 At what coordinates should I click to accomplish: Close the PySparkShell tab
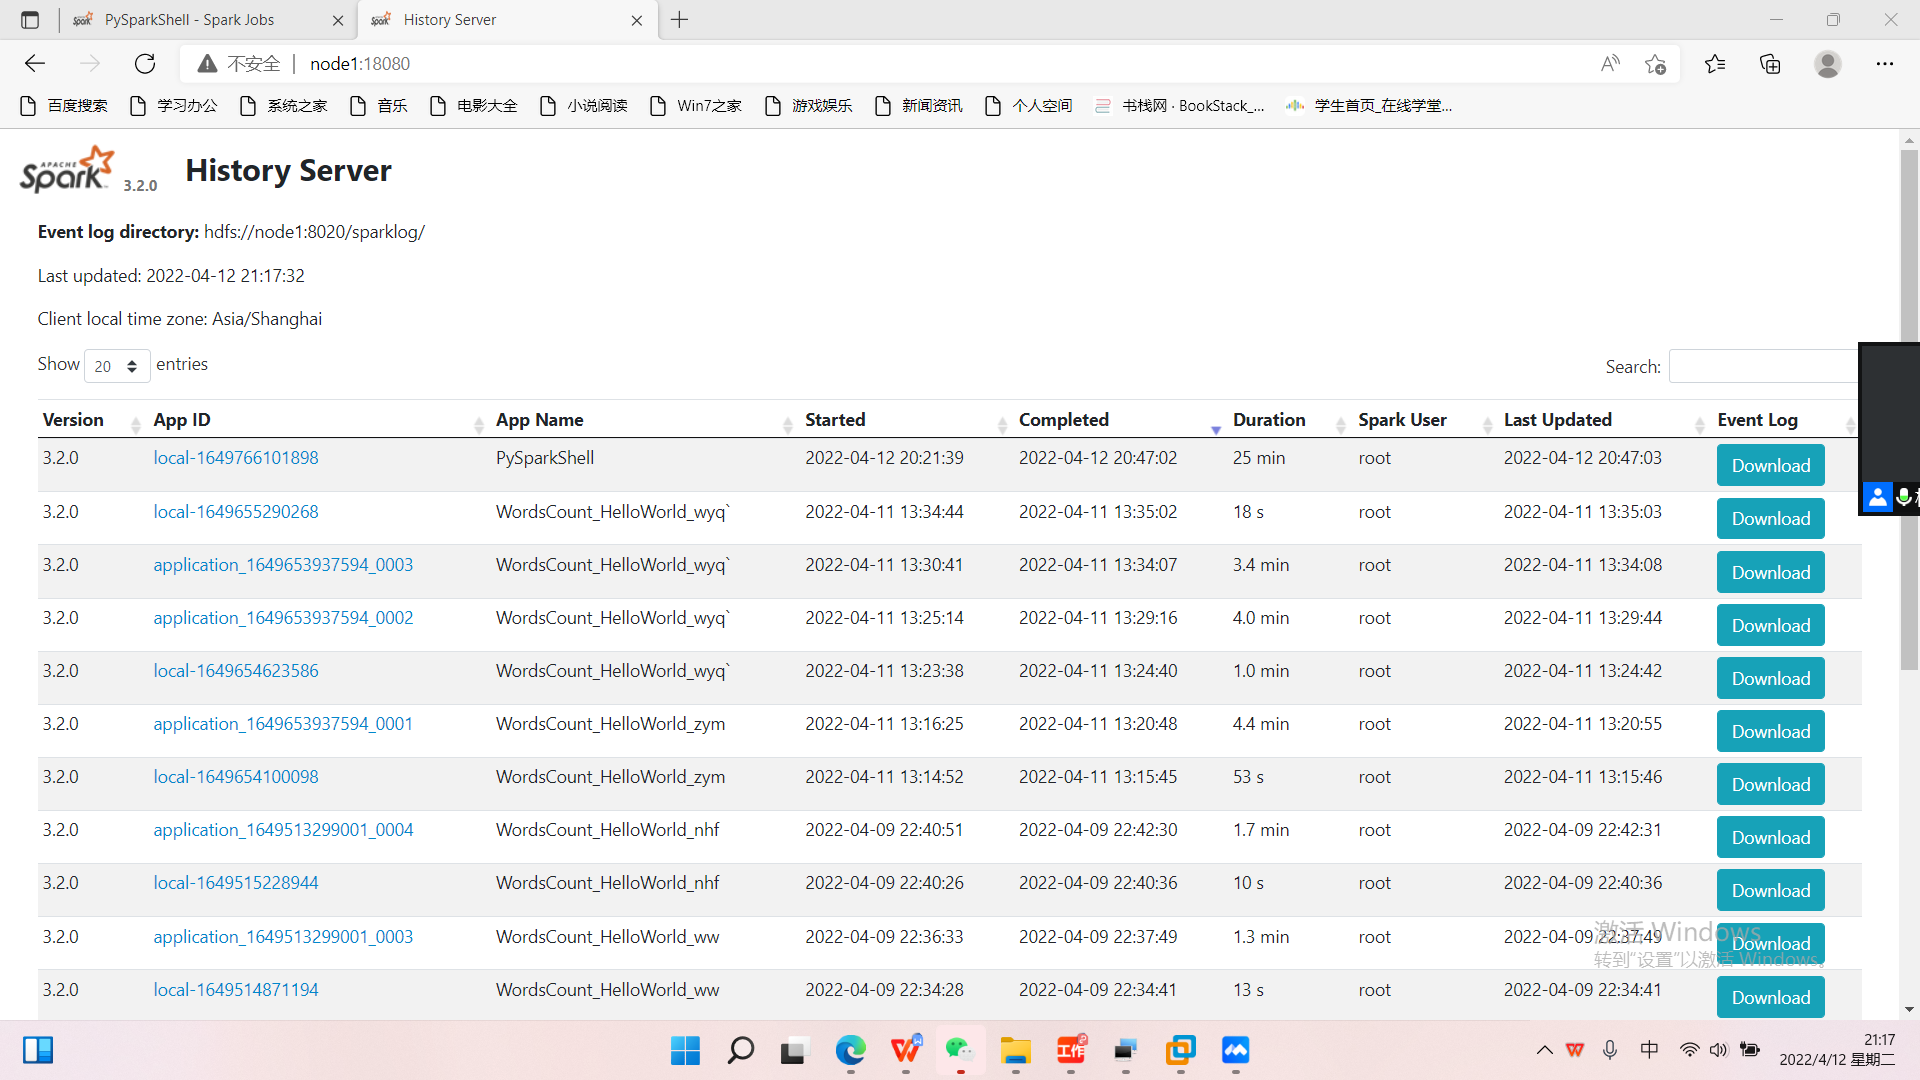coord(338,20)
